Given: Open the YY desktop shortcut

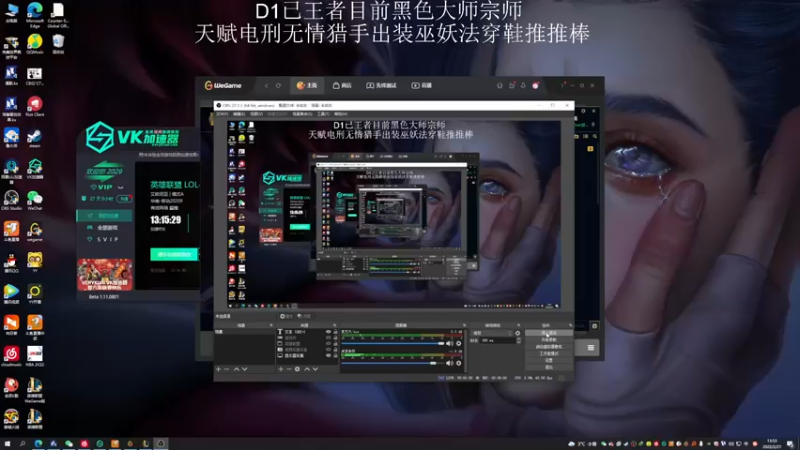Looking at the screenshot, I should click(35, 263).
